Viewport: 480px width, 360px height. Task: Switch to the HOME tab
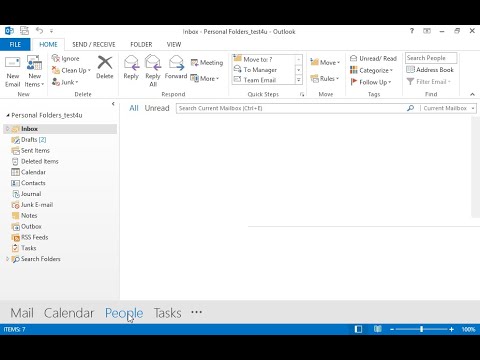[48, 45]
